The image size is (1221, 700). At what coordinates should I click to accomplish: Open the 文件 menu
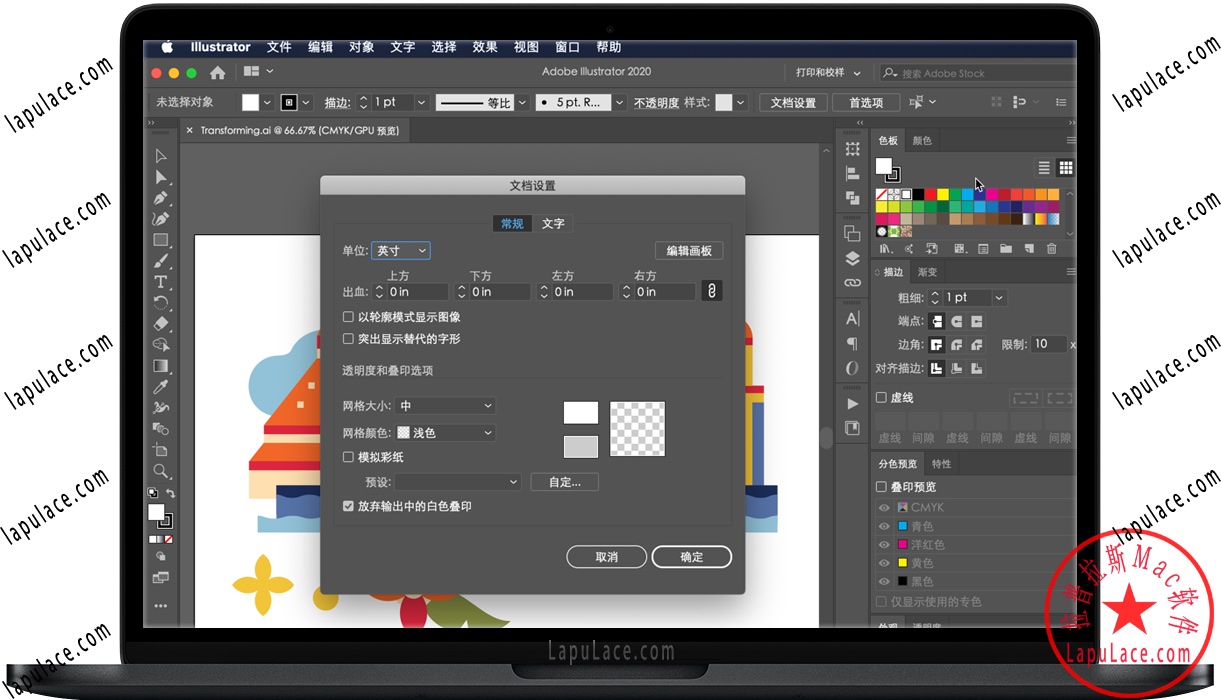279,47
